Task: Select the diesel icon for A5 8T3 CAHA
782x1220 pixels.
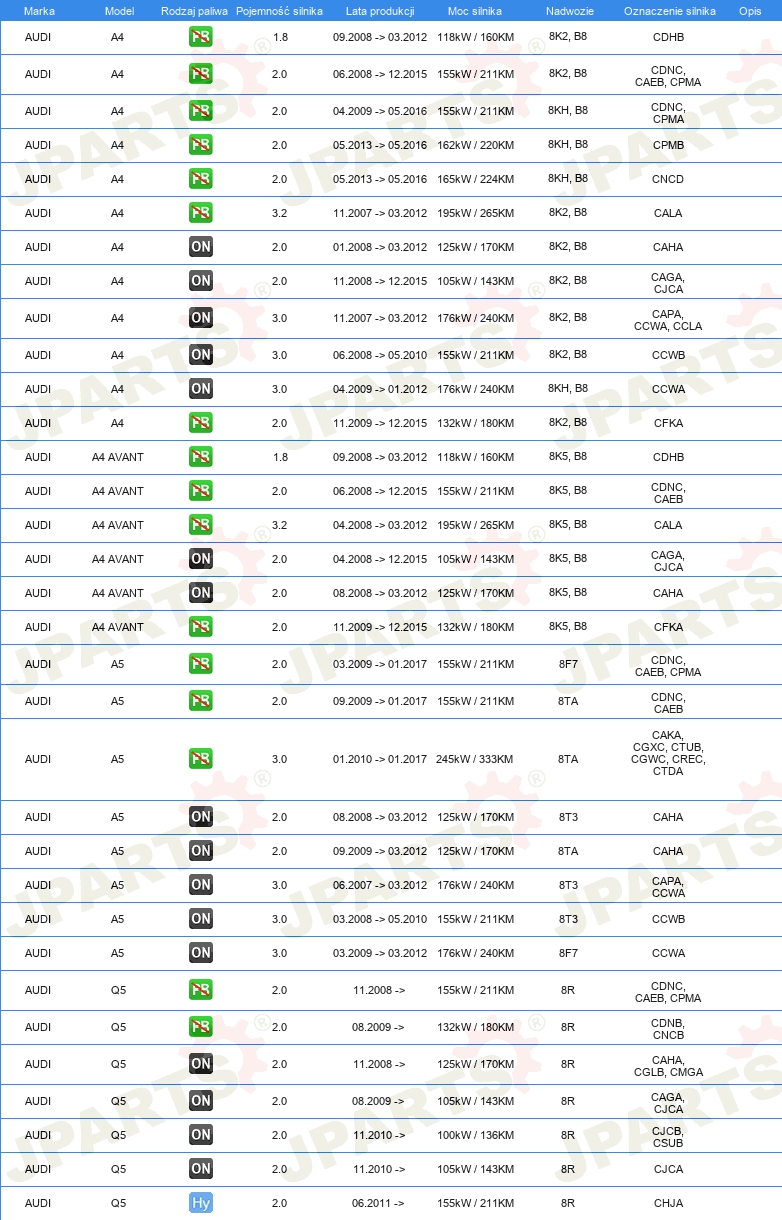Action: [201, 817]
